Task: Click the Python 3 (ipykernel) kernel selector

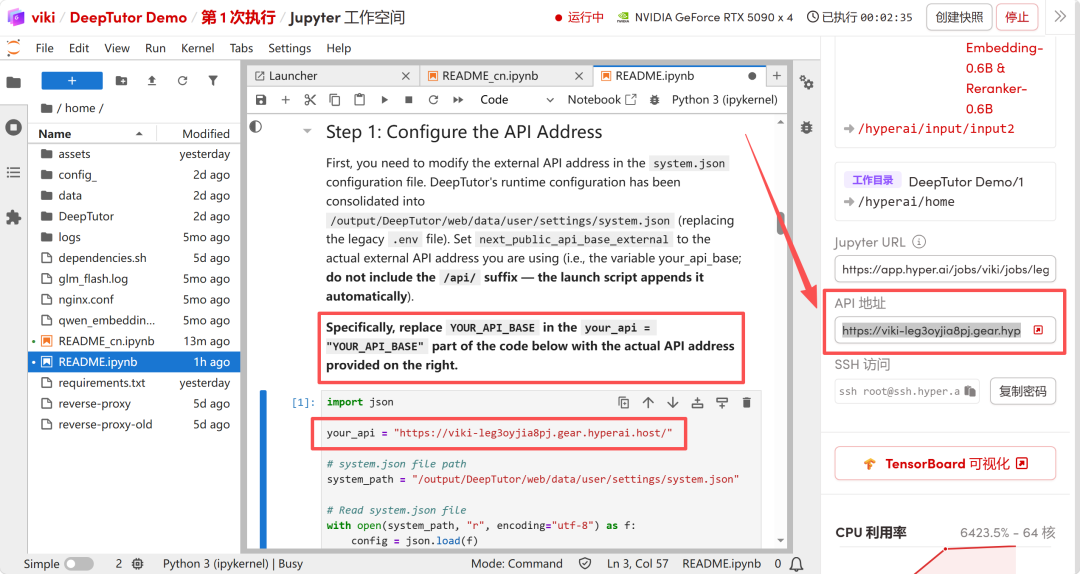Action: [725, 100]
